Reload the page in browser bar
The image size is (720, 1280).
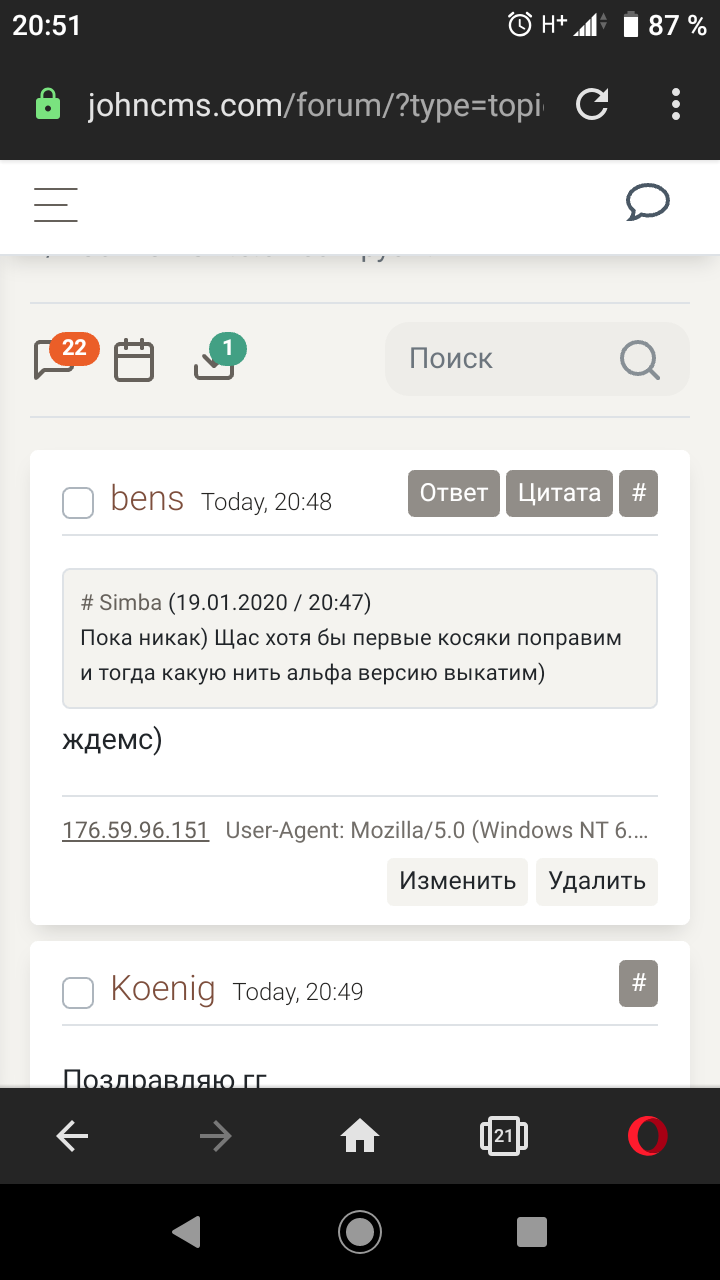(593, 104)
